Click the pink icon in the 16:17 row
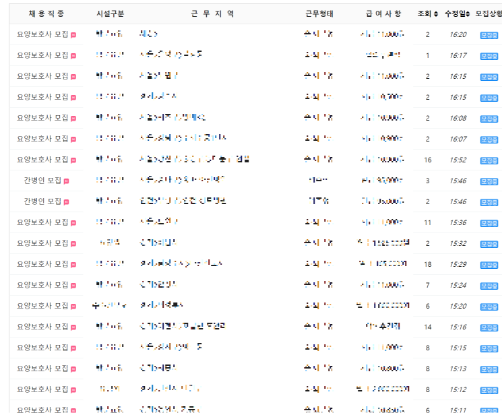The width and height of the screenshot is (502, 419). pos(73,56)
